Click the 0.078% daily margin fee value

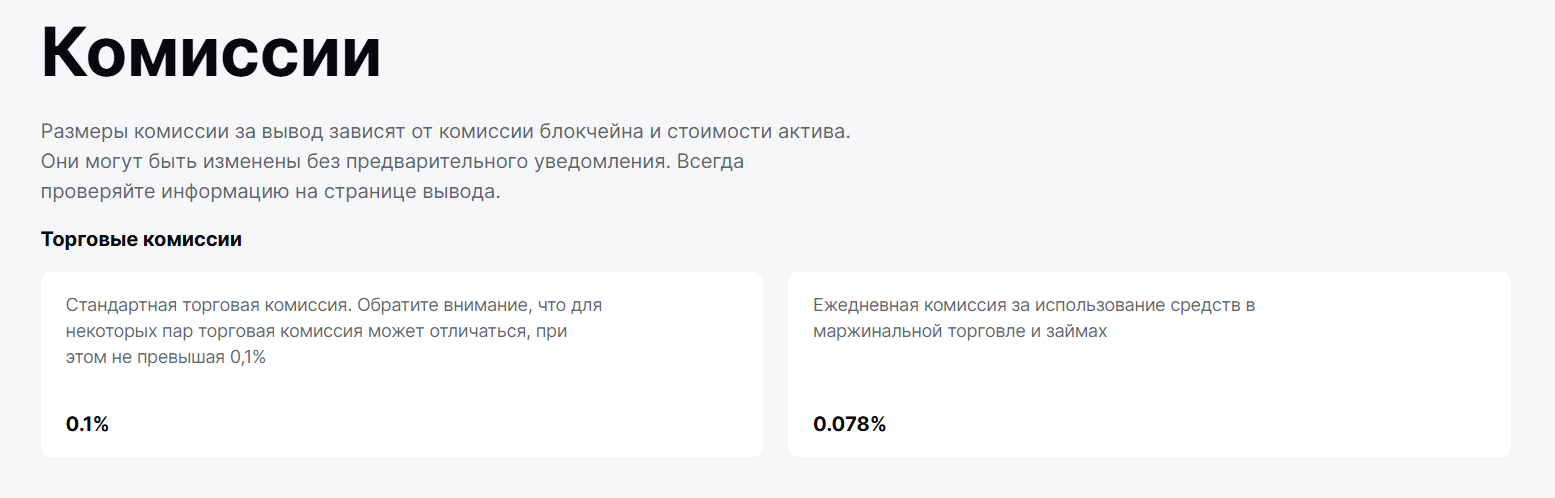coord(849,424)
